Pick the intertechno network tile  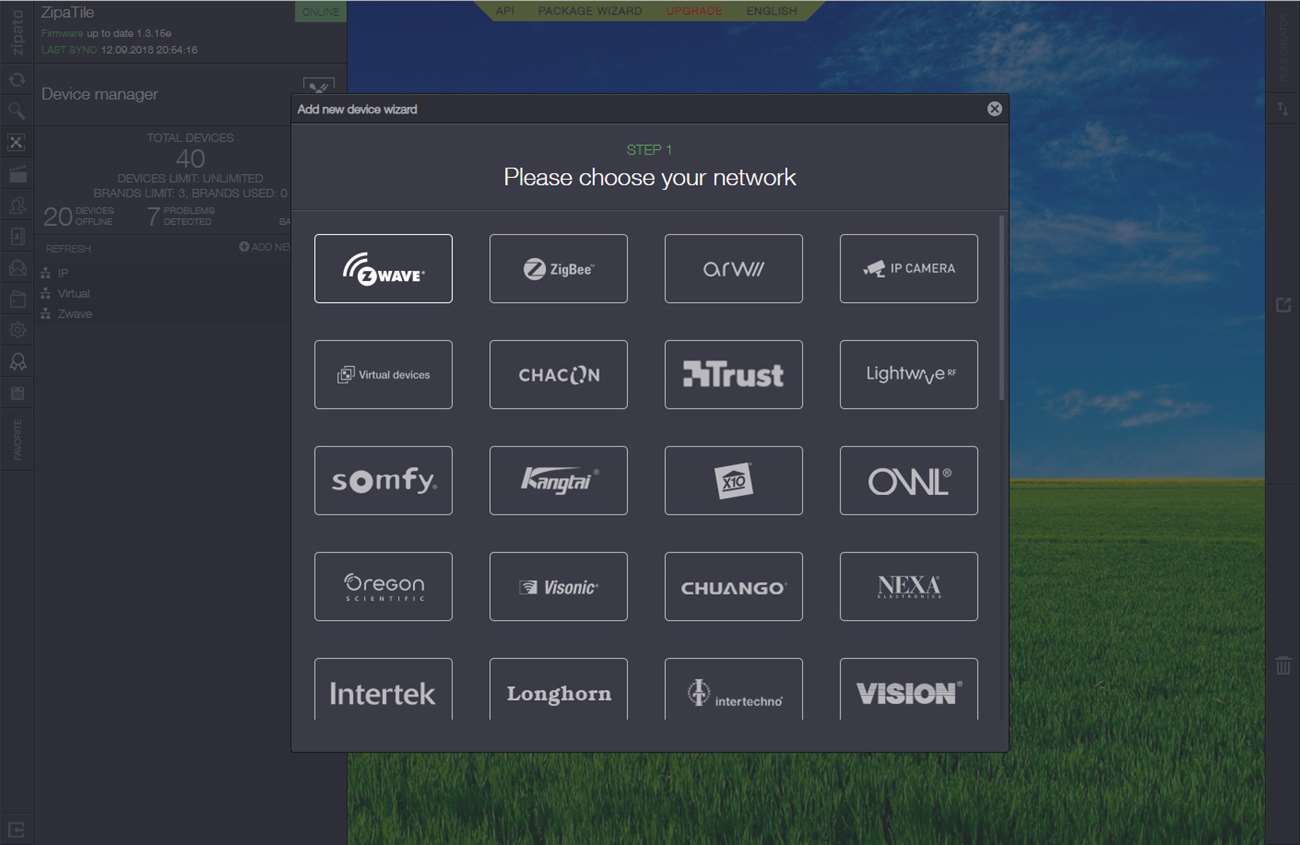733,689
